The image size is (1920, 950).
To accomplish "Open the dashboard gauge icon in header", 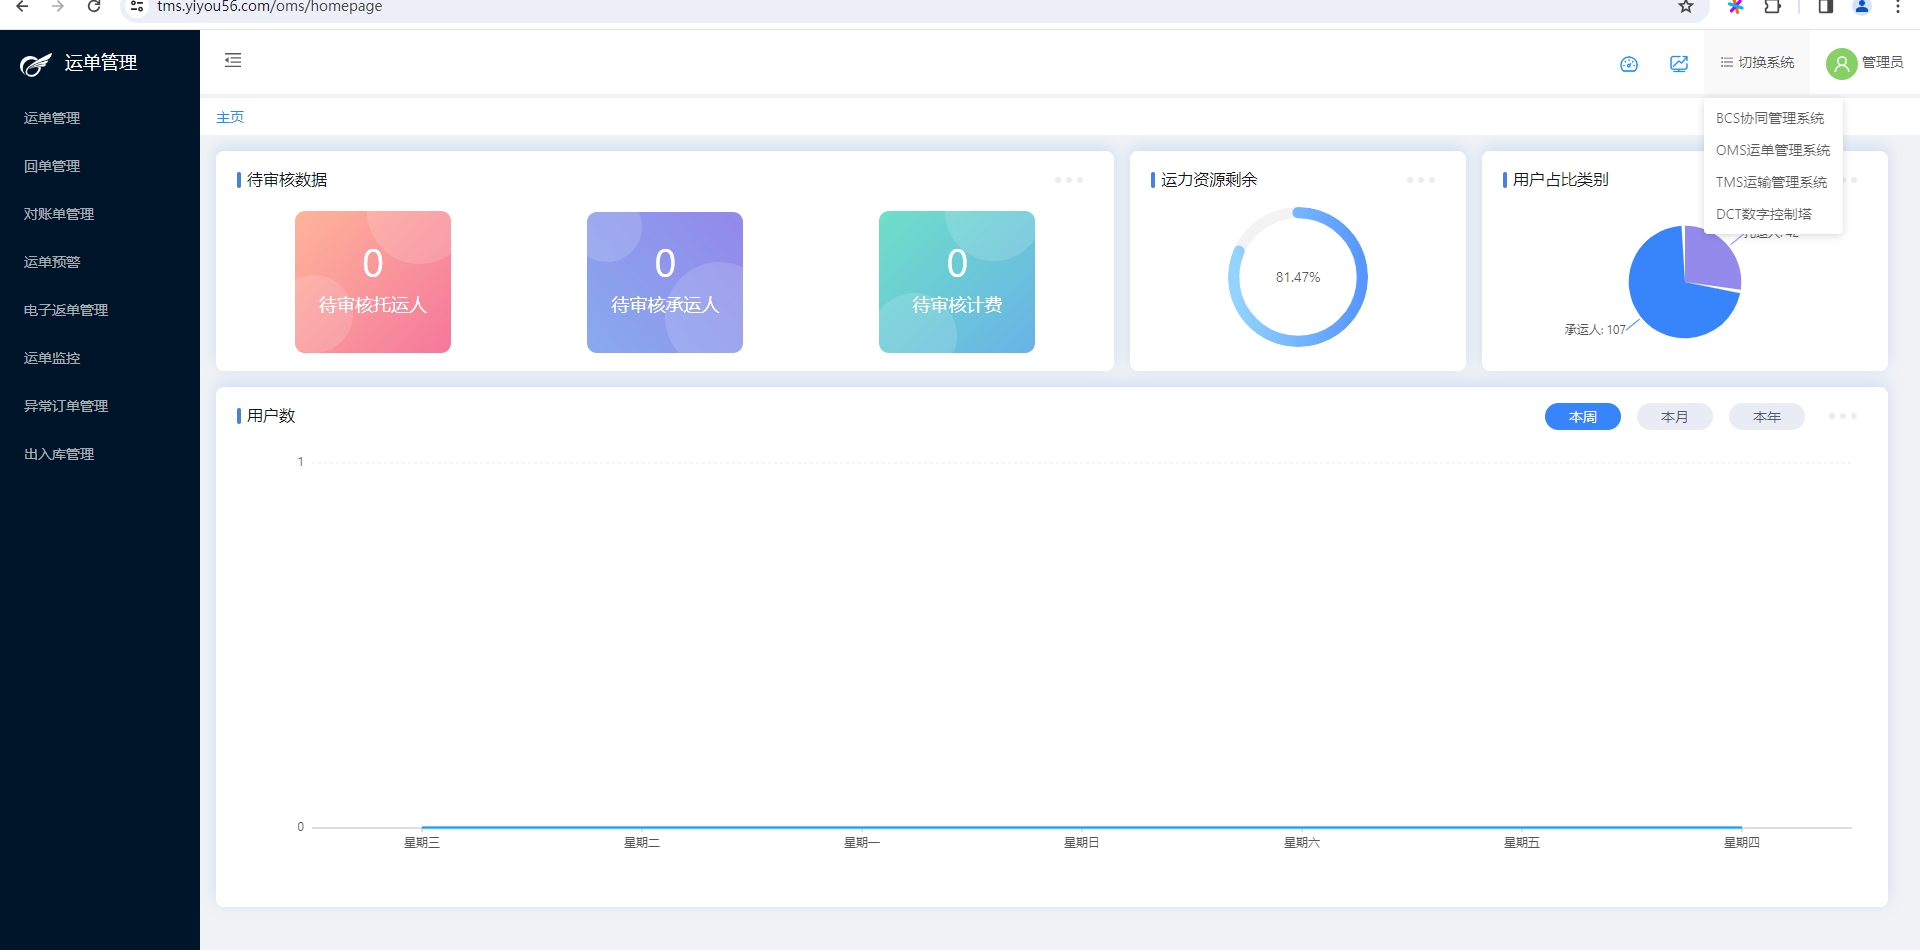I will click(x=1629, y=64).
